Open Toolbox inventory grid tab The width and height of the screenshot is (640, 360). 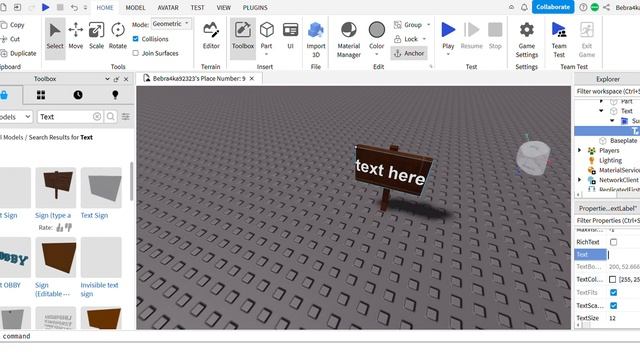(41, 95)
